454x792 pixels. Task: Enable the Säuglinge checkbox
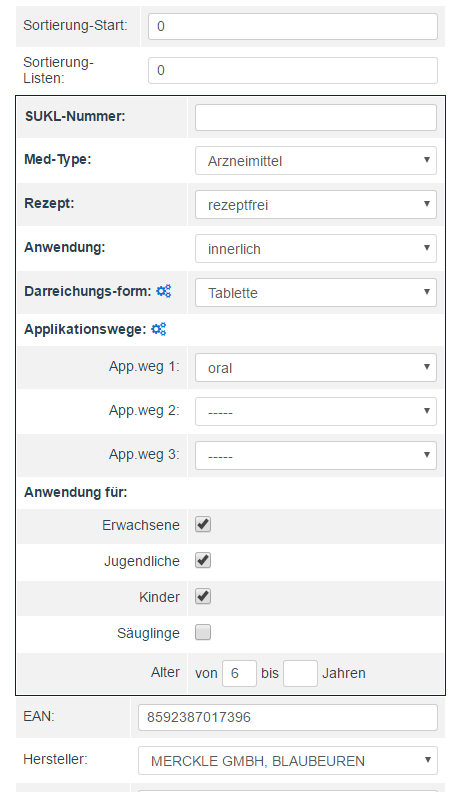pos(203,632)
